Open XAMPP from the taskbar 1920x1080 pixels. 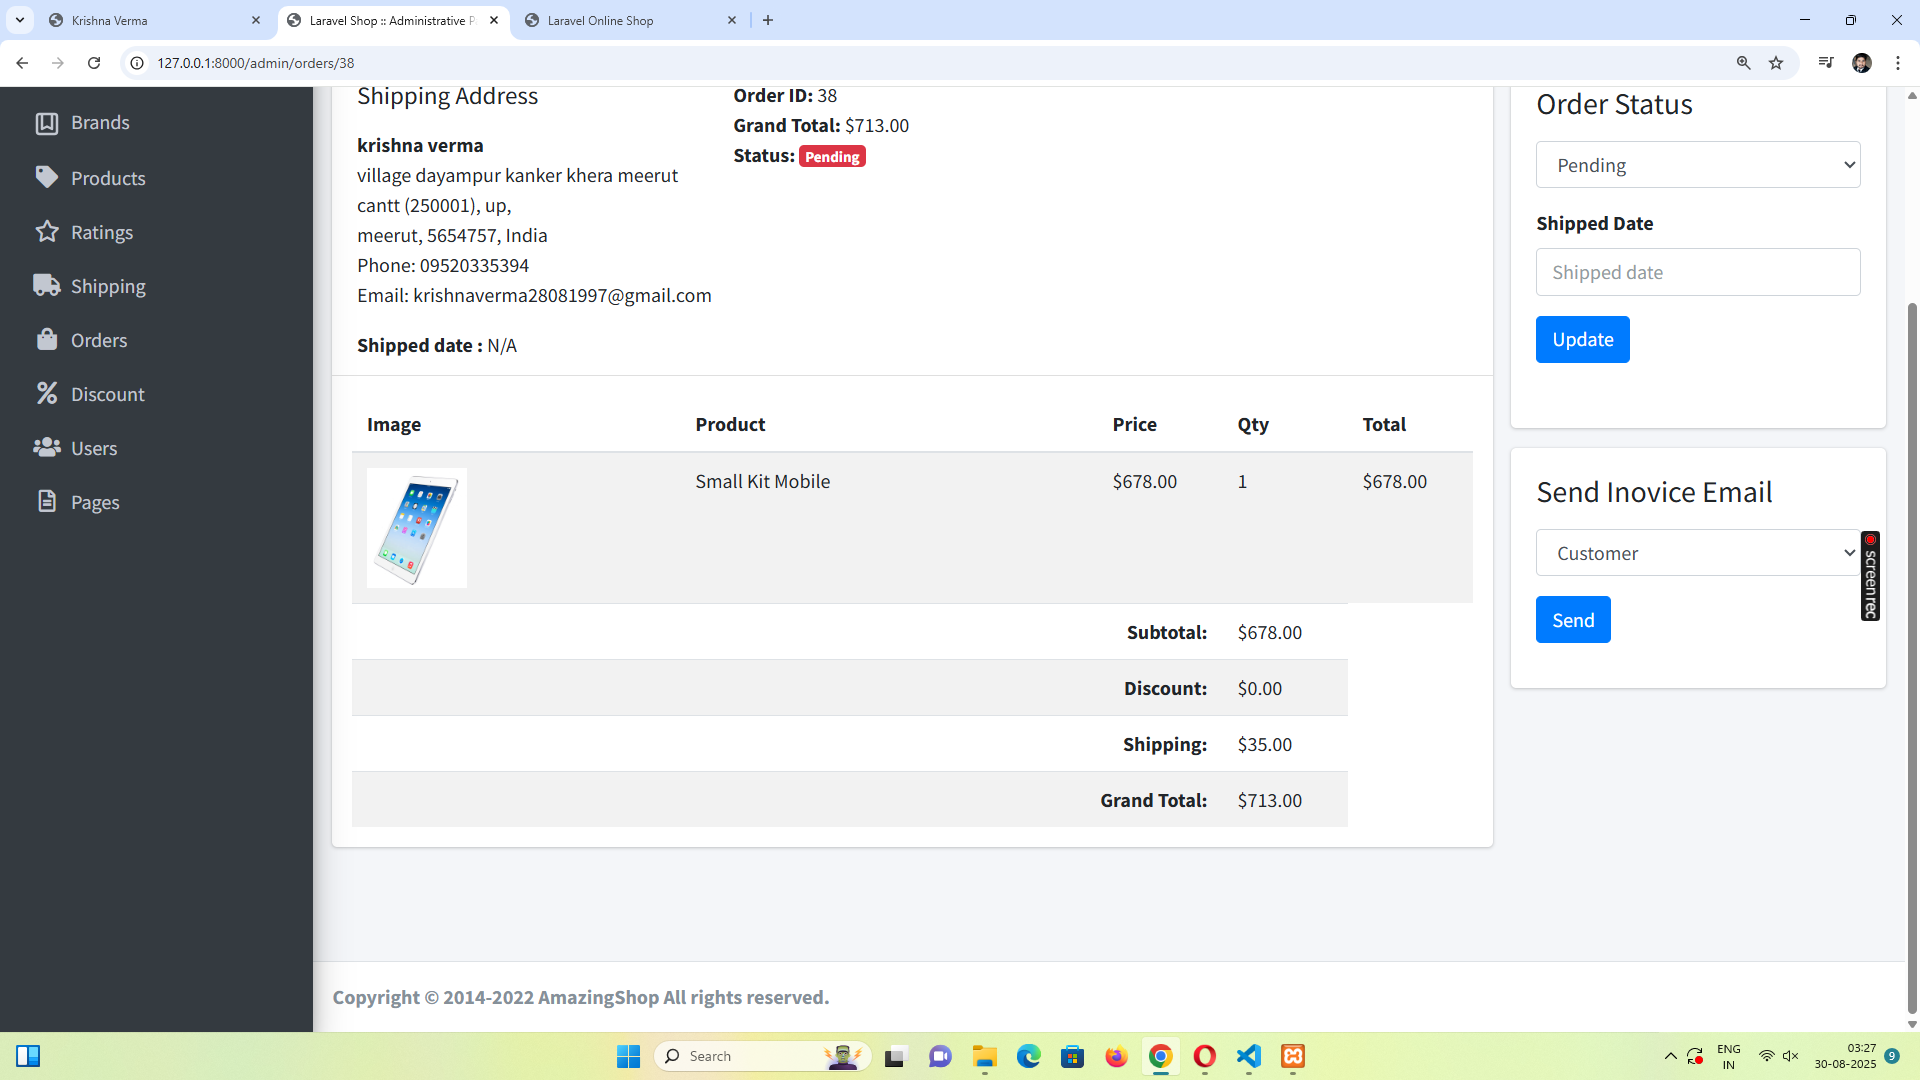point(1293,1056)
